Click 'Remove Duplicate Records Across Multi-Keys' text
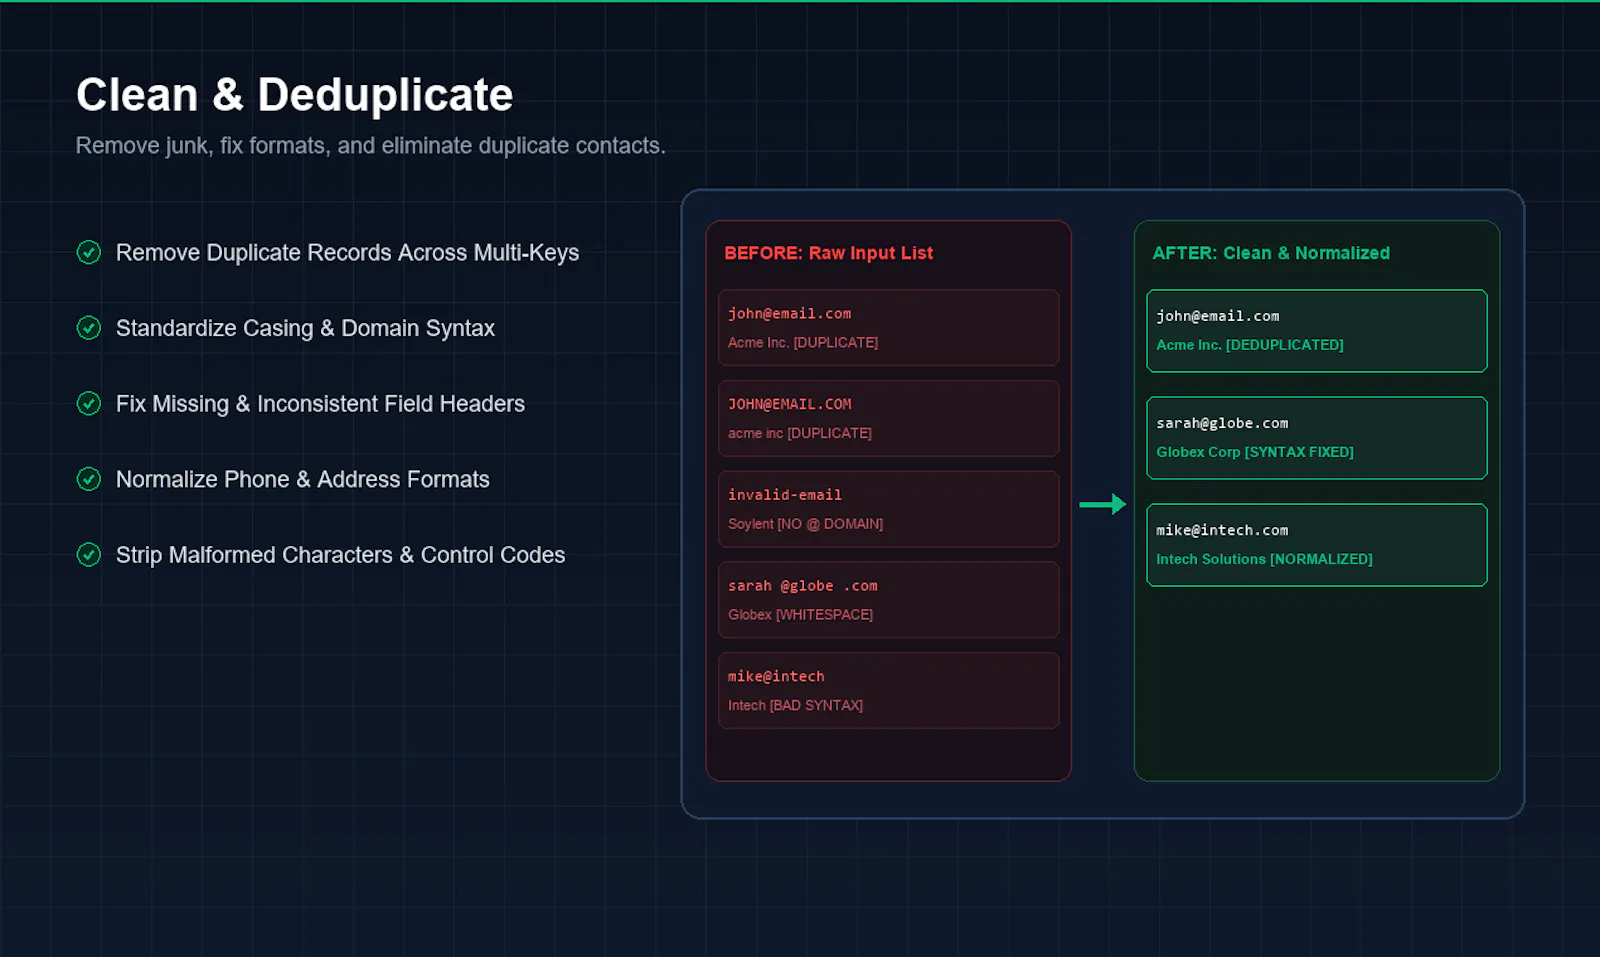The image size is (1600, 957). coord(347,253)
